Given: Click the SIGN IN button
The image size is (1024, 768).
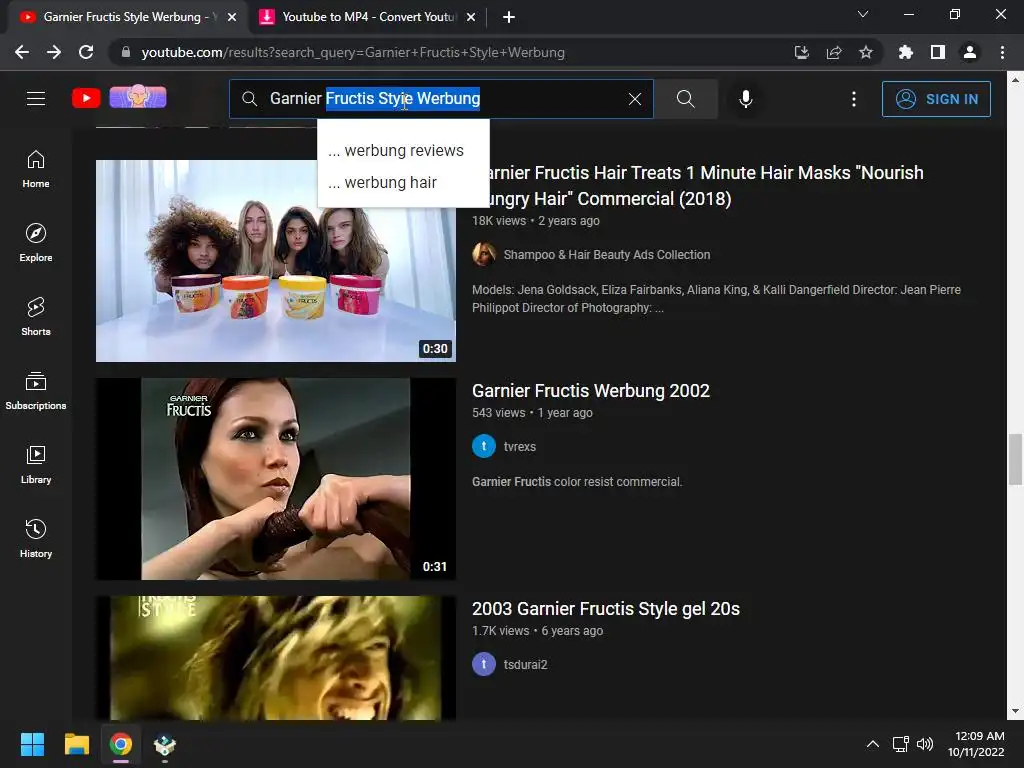Looking at the screenshot, I should tap(936, 99).
